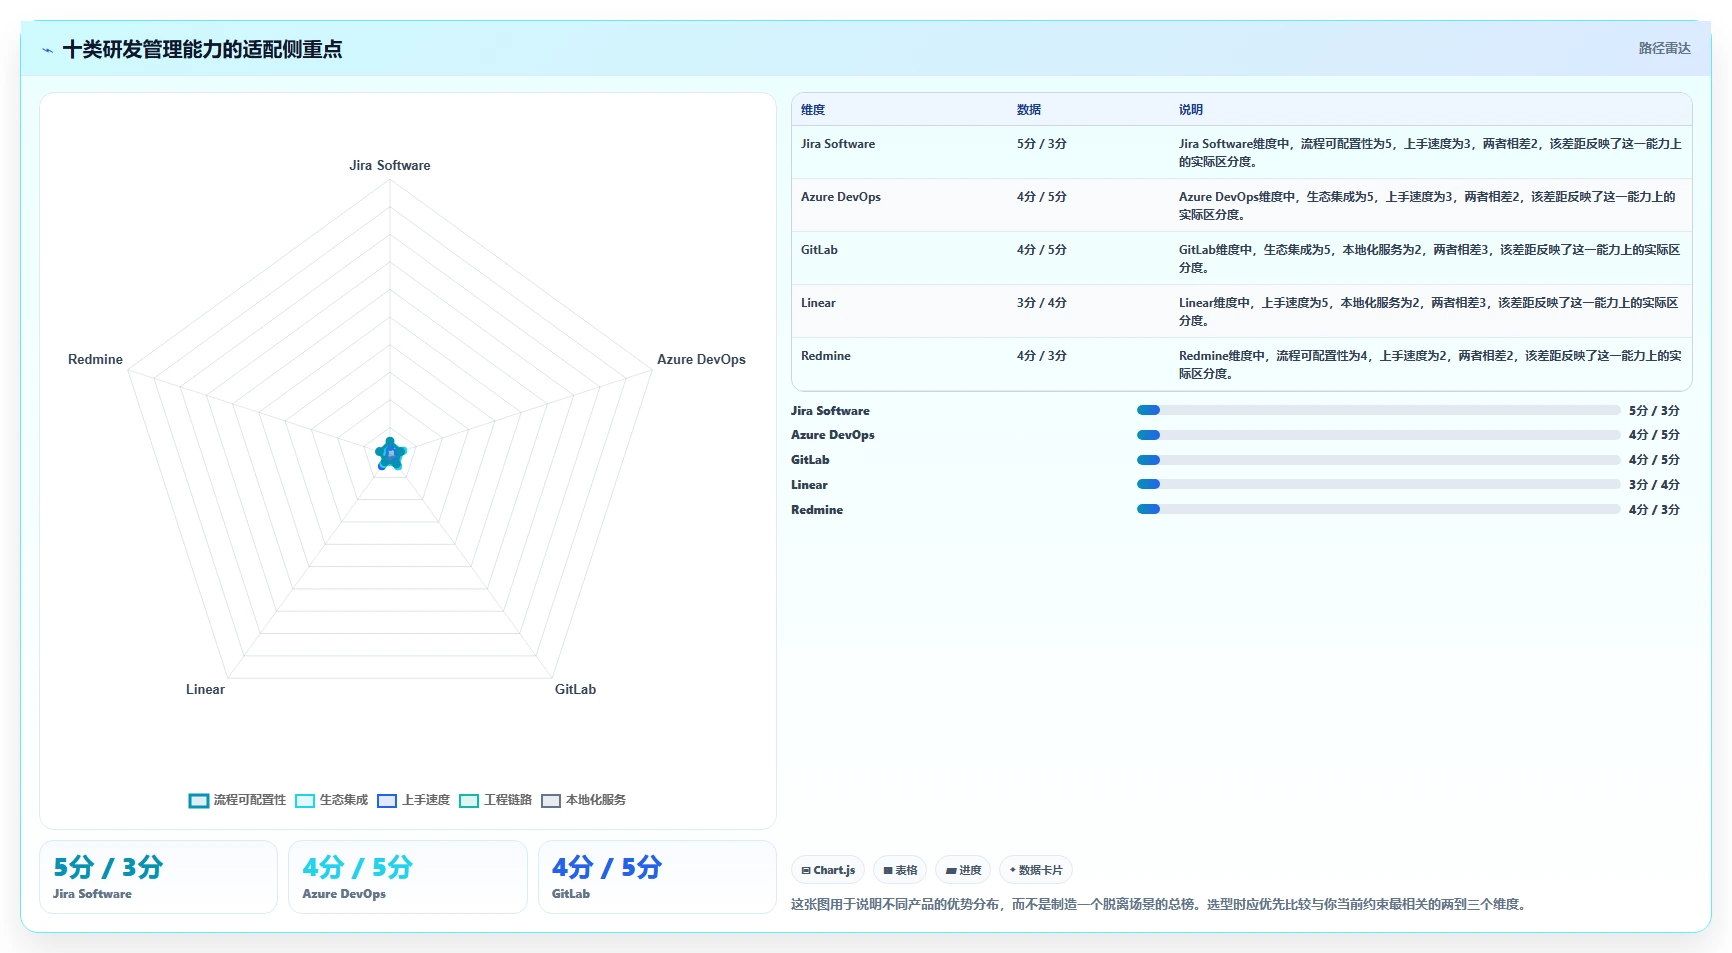Click the Redmine cell in the table
The image size is (1732, 953).
[826, 356]
